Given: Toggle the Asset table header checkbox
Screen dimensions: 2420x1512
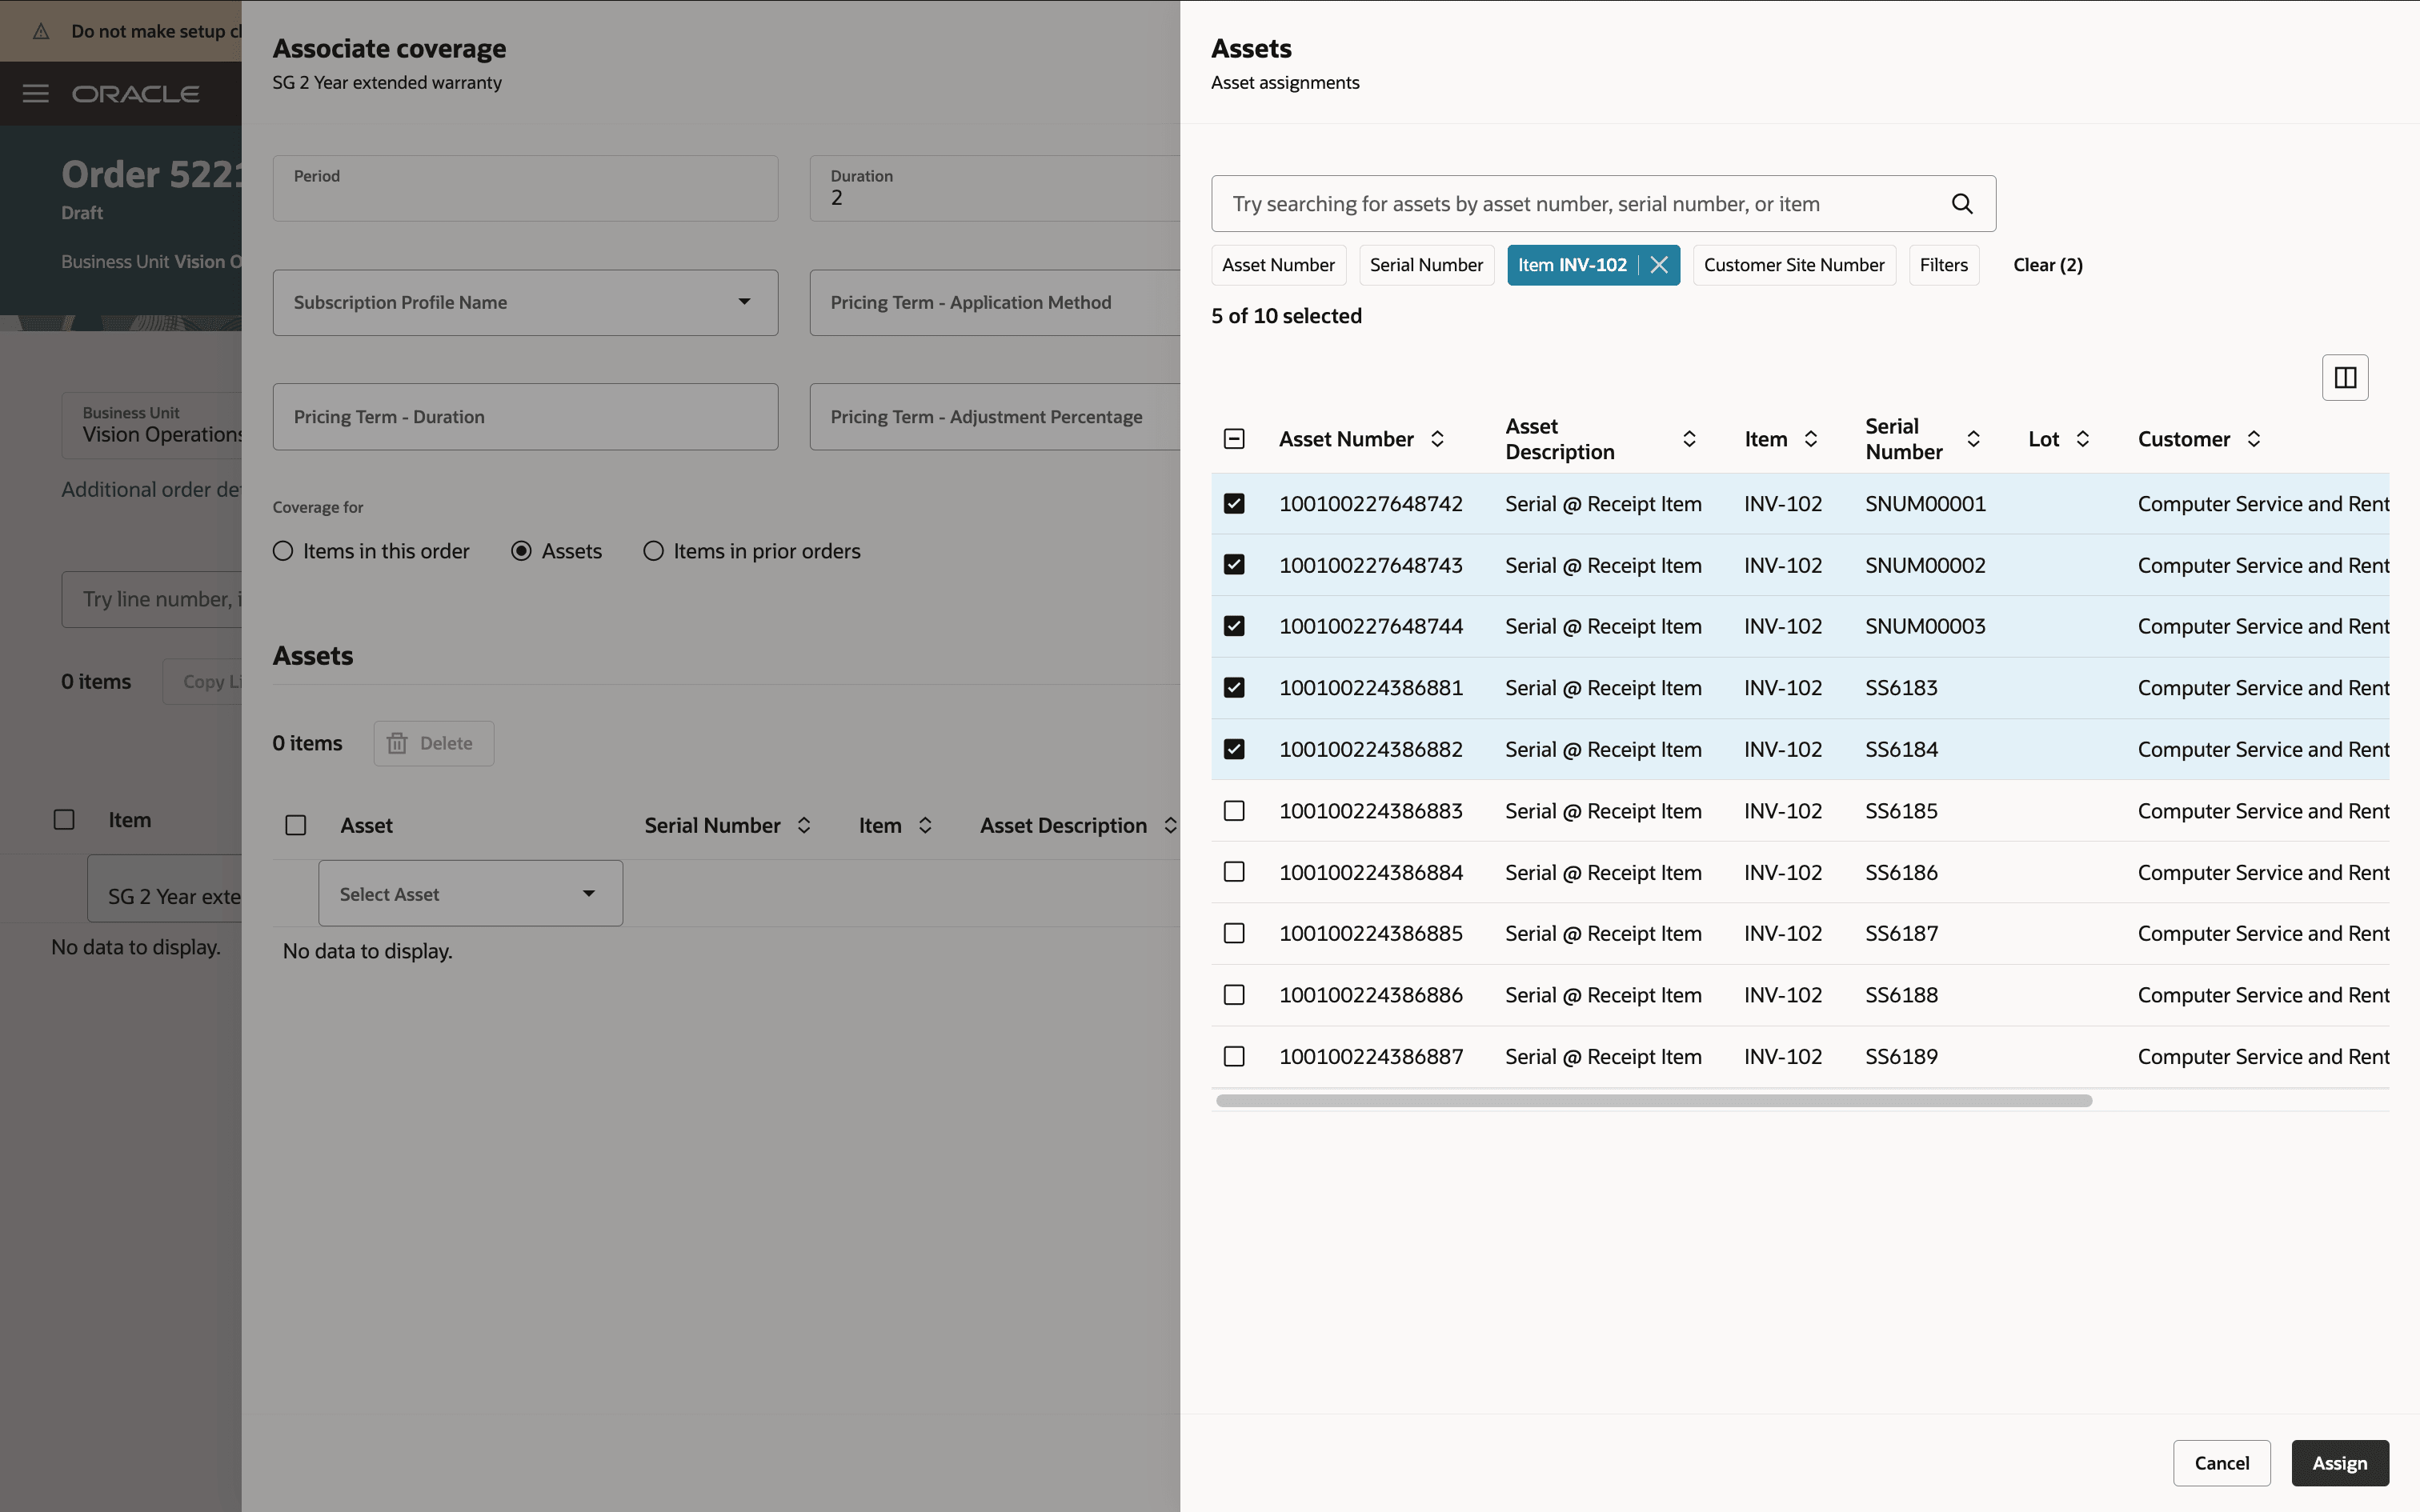Looking at the screenshot, I should [x=295, y=825].
